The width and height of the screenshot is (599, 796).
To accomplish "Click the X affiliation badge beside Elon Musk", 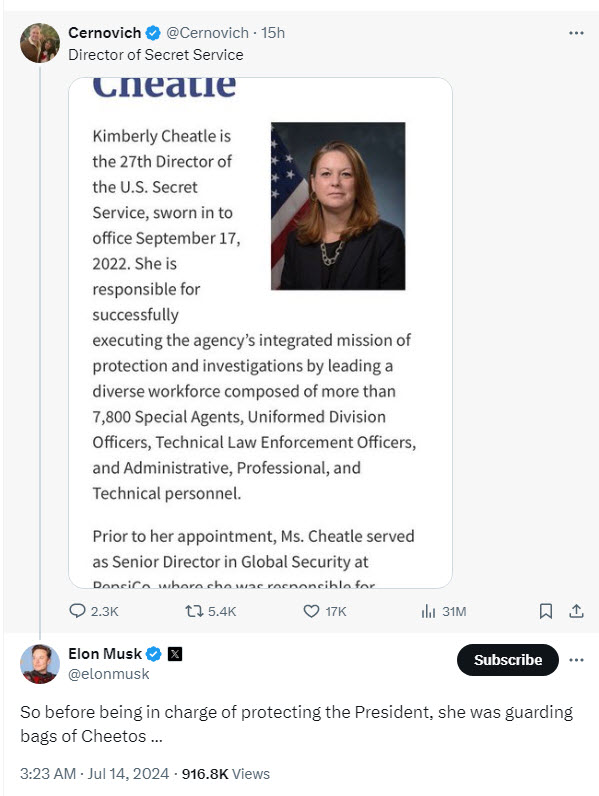I will click(x=175, y=654).
